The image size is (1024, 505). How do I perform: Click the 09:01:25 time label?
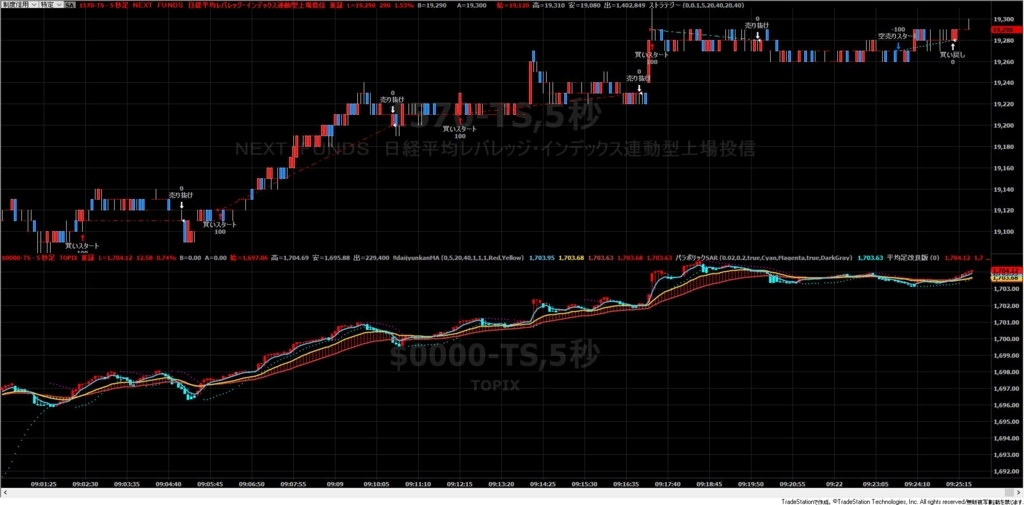(42, 485)
